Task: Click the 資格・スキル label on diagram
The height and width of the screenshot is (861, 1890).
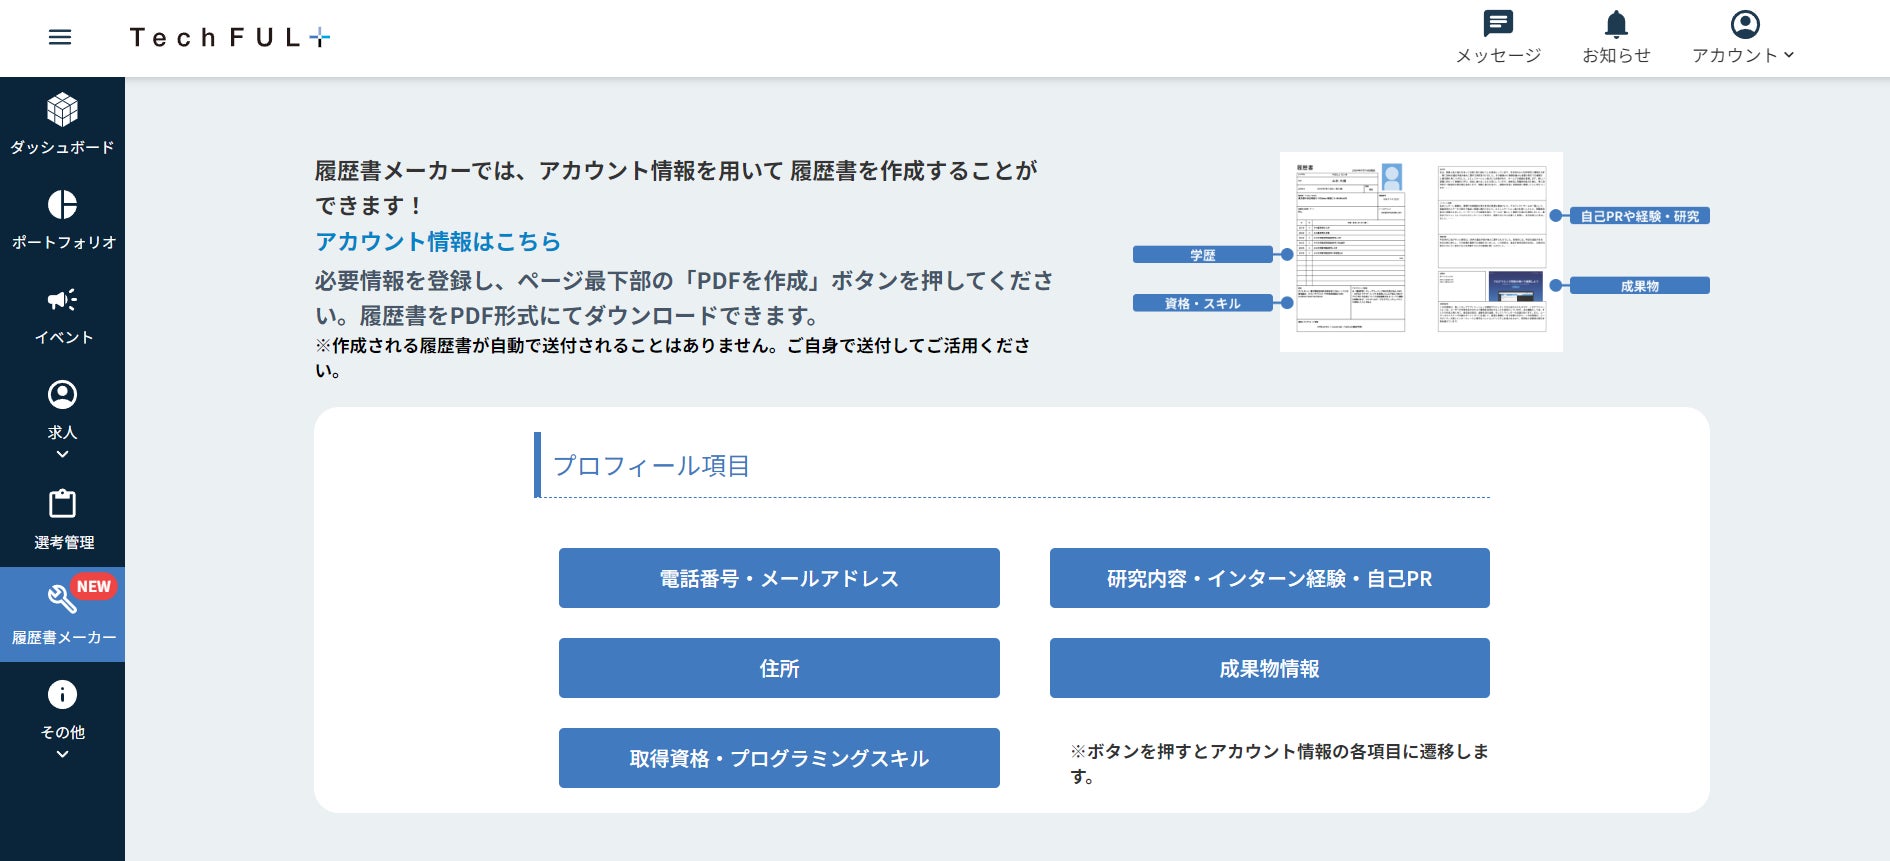Action: tap(1202, 303)
